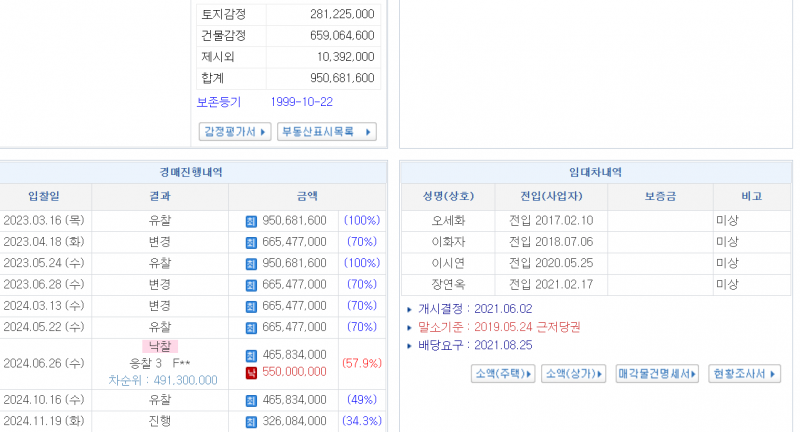Click the red 낙 icon beside 550,000,000

click(x=251, y=372)
